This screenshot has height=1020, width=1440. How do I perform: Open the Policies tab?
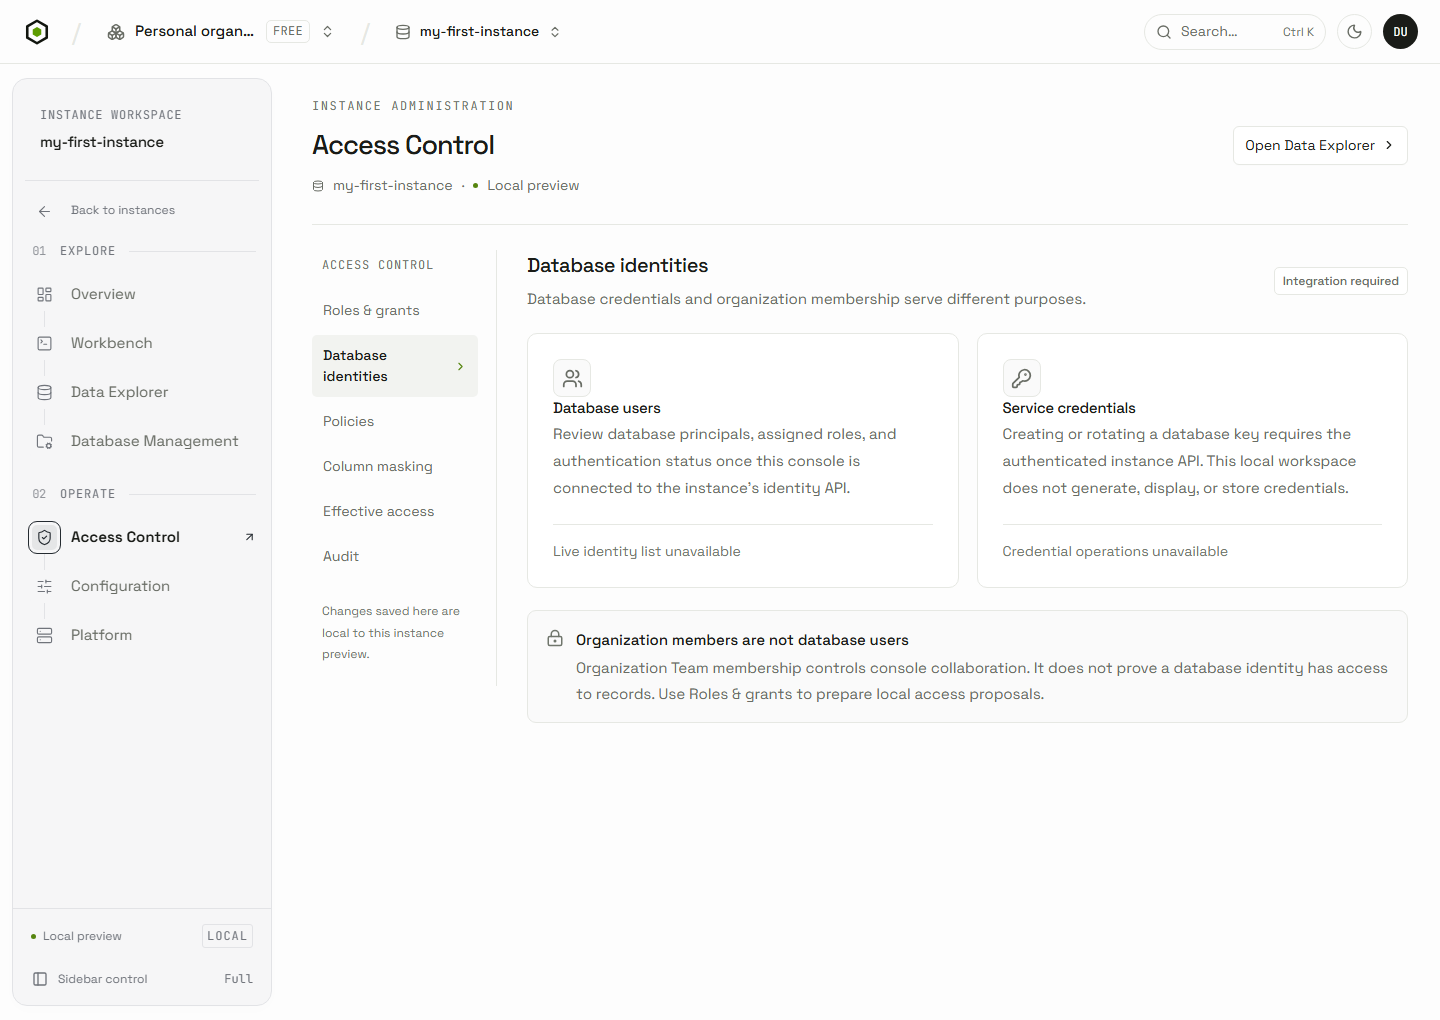[x=395, y=421]
